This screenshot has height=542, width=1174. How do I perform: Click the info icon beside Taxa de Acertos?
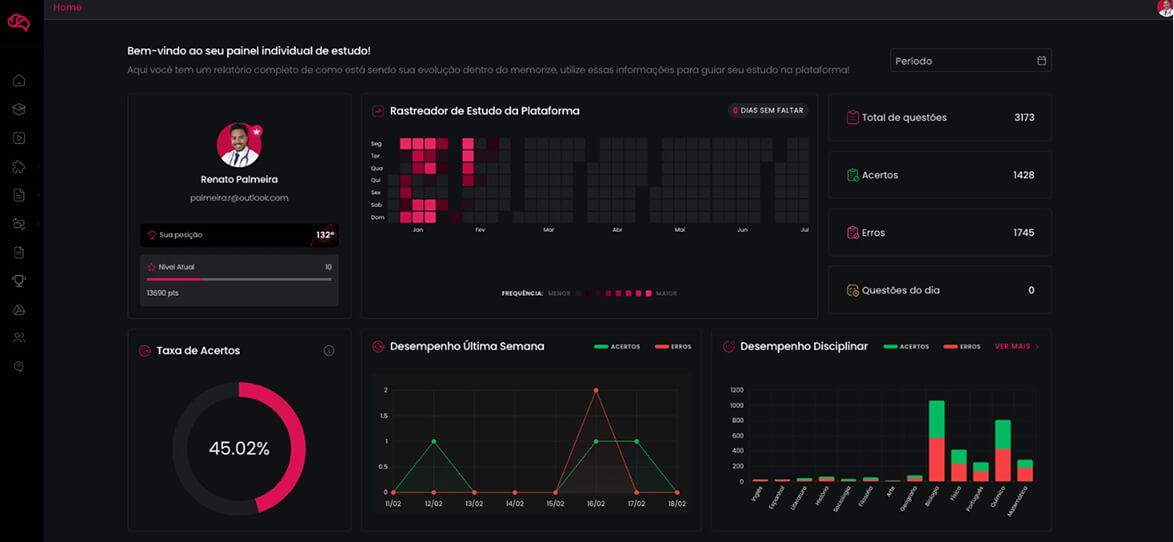point(329,351)
